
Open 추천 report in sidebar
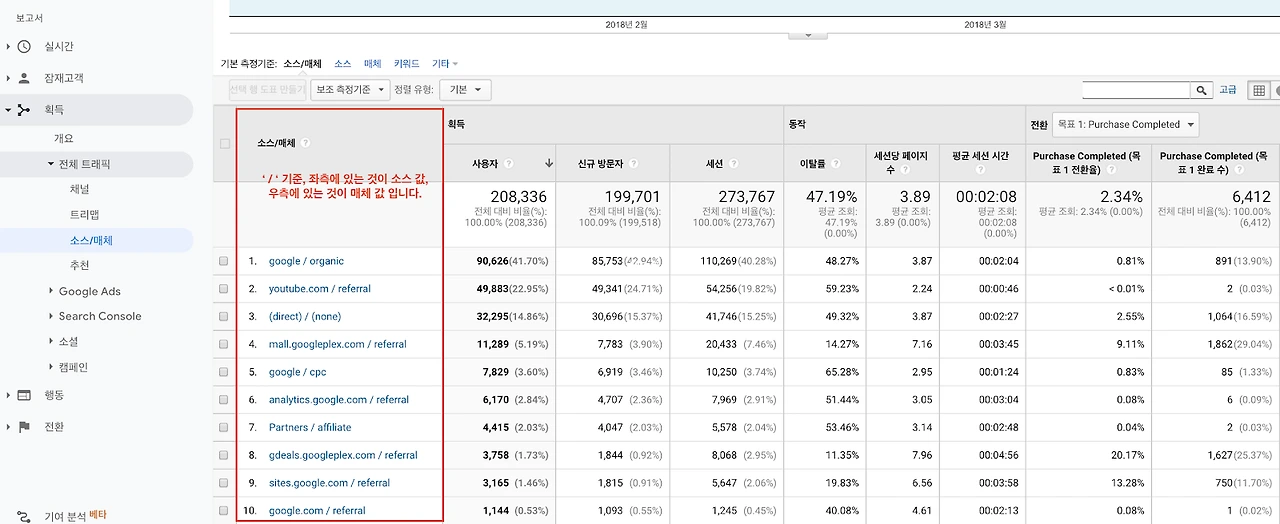(79, 265)
